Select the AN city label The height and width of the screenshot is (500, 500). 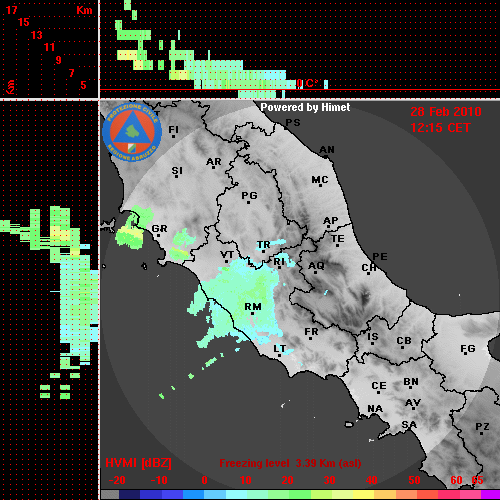click(327, 150)
